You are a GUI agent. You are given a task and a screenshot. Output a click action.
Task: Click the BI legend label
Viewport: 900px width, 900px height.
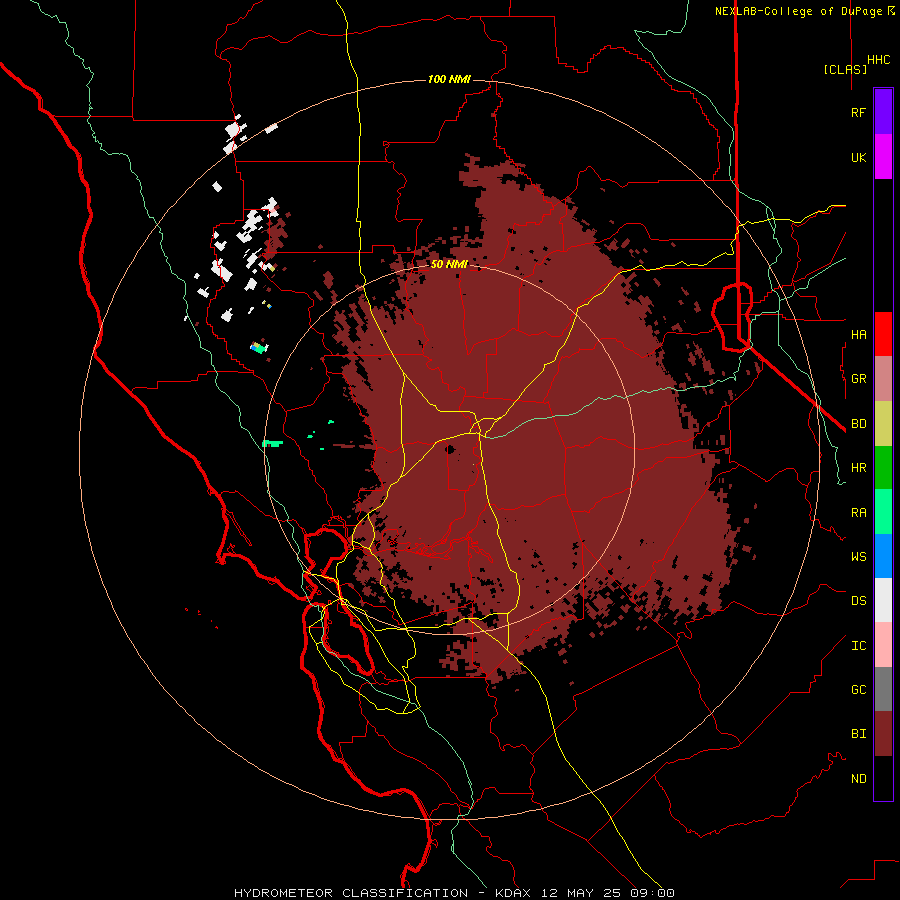click(858, 734)
